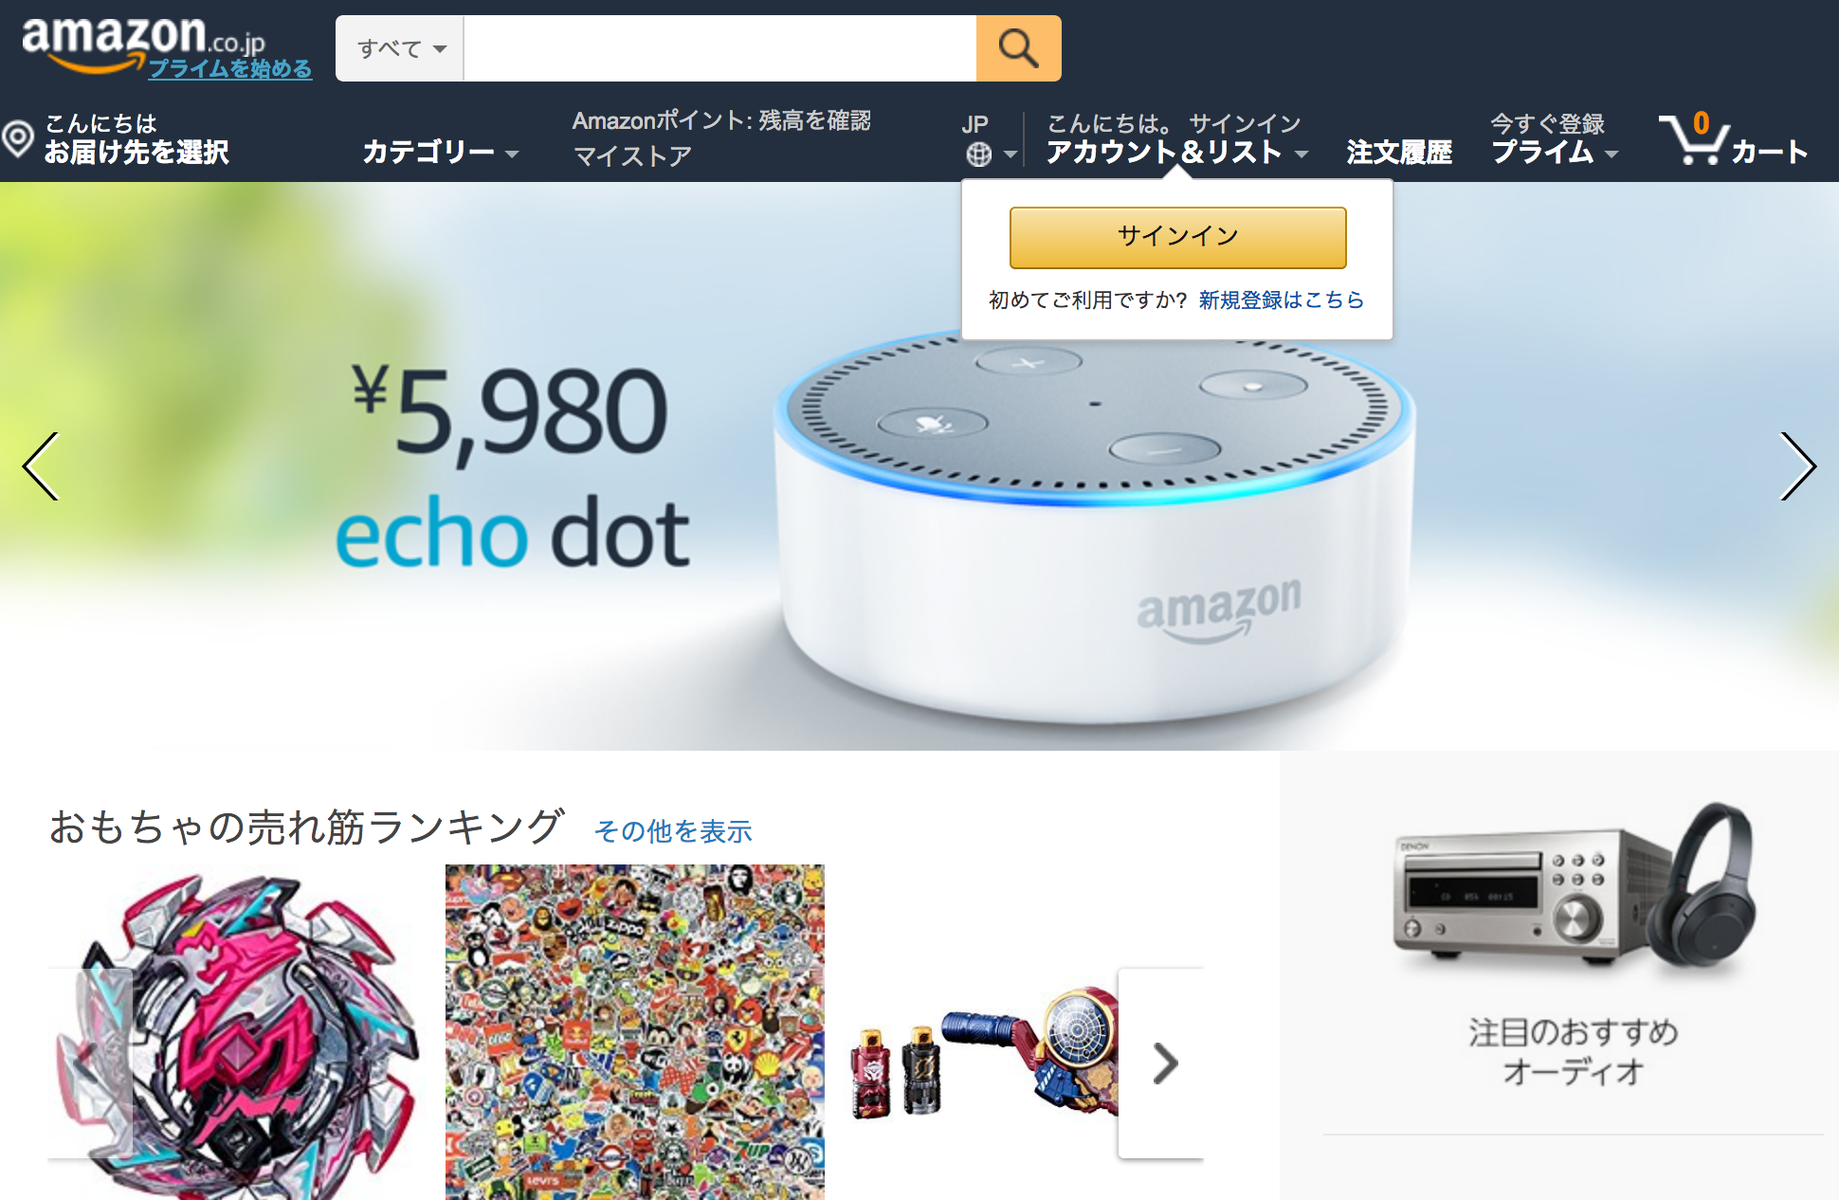Show the next hero banner slide
This screenshot has width=1839, height=1200.
[x=1797, y=466]
